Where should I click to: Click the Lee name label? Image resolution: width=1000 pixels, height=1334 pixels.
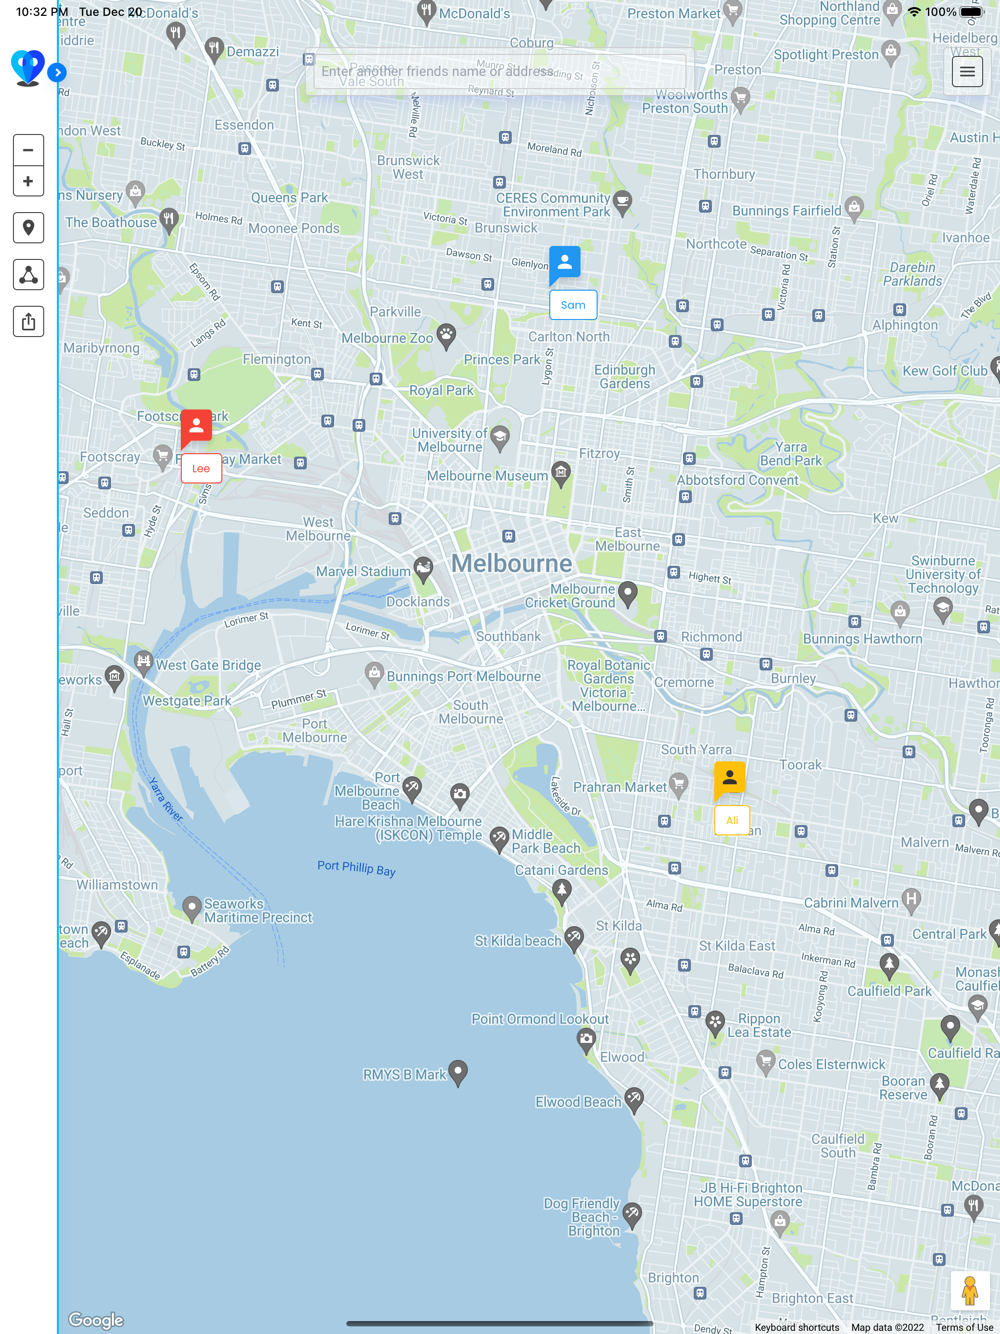(x=201, y=468)
